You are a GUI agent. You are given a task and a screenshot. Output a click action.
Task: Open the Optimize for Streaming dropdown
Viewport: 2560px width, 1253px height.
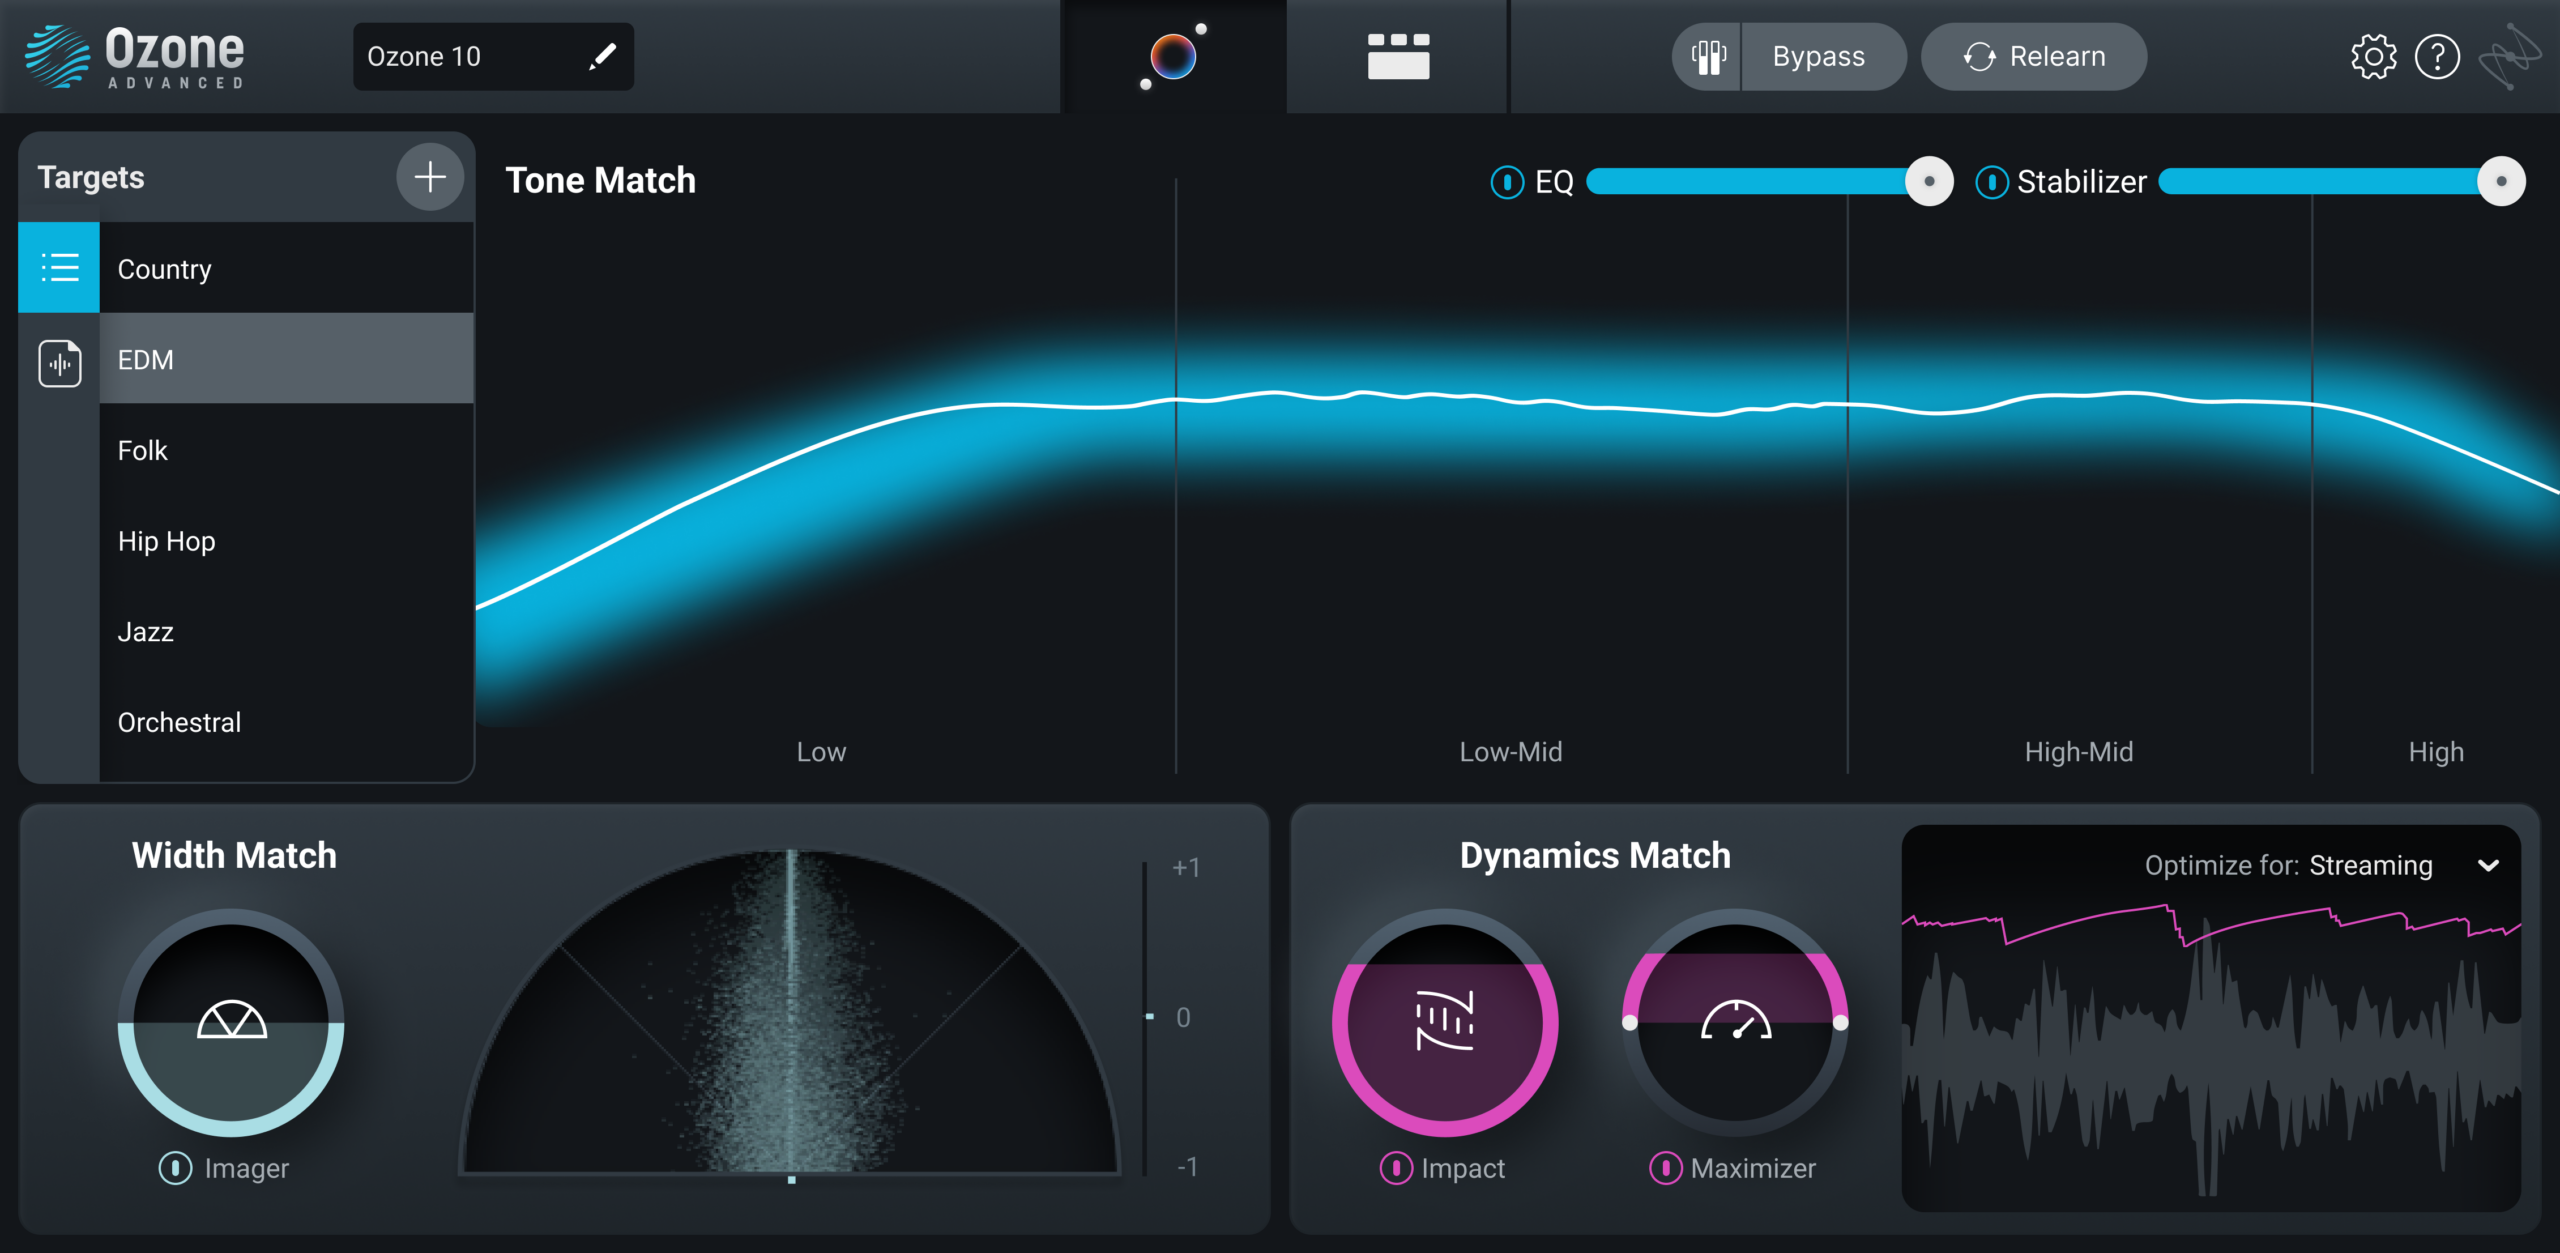[x=2321, y=865]
